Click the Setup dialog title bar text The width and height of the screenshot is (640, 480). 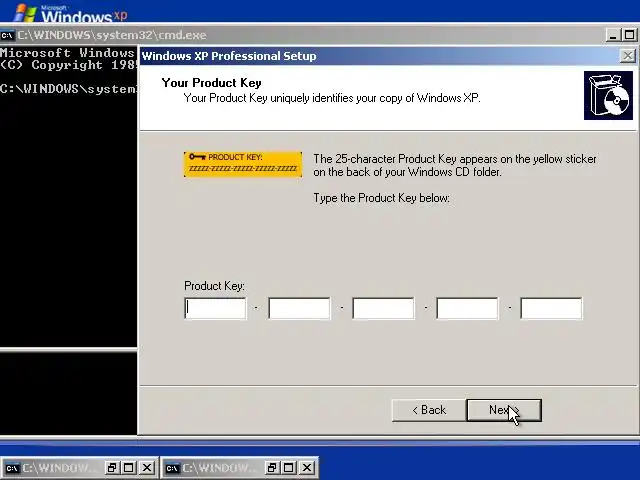coord(229,56)
